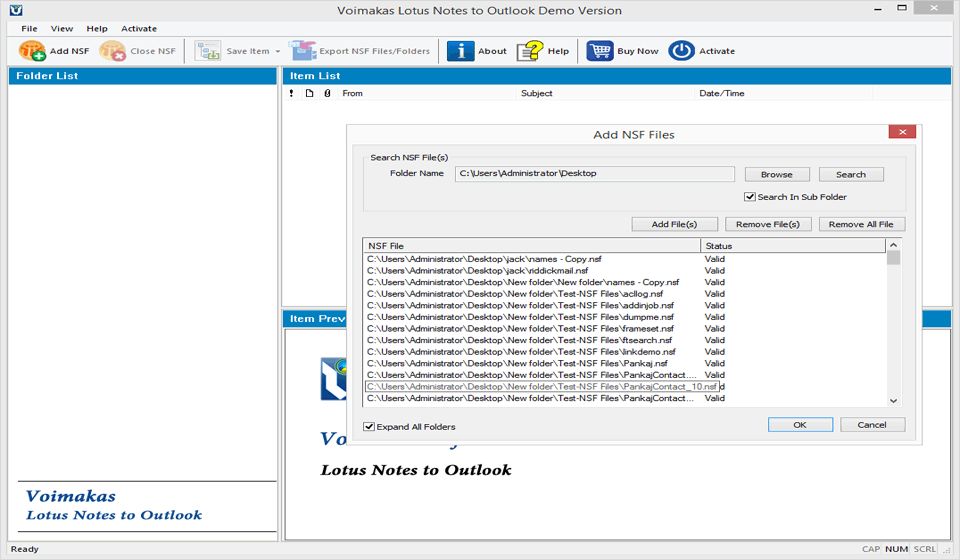Select the aclog.nsf file row
The width and height of the screenshot is (960, 560).
tap(624, 294)
